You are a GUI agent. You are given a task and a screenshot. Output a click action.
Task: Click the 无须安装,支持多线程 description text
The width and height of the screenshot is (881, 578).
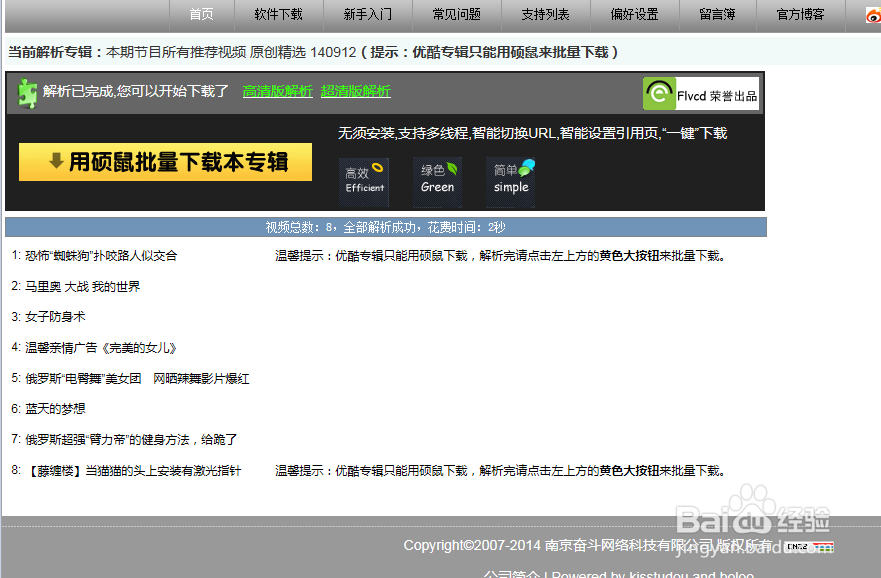click(x=532, y=133)
